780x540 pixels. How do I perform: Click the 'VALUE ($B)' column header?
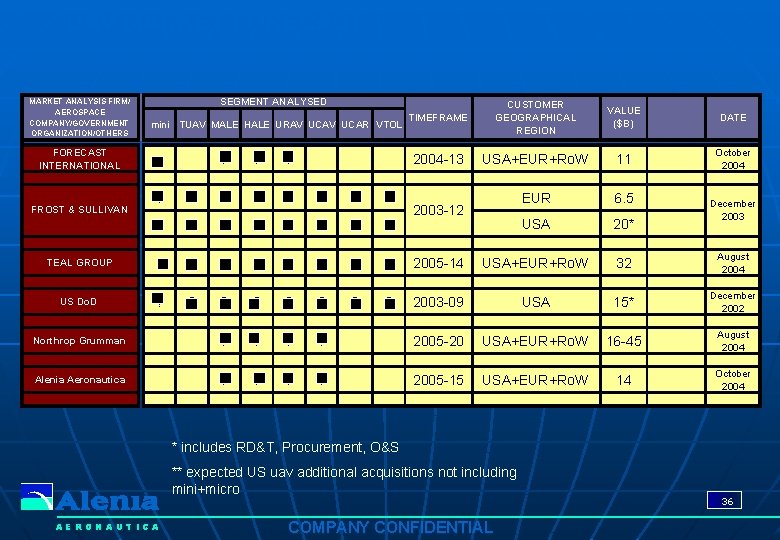tap(624, 117)
